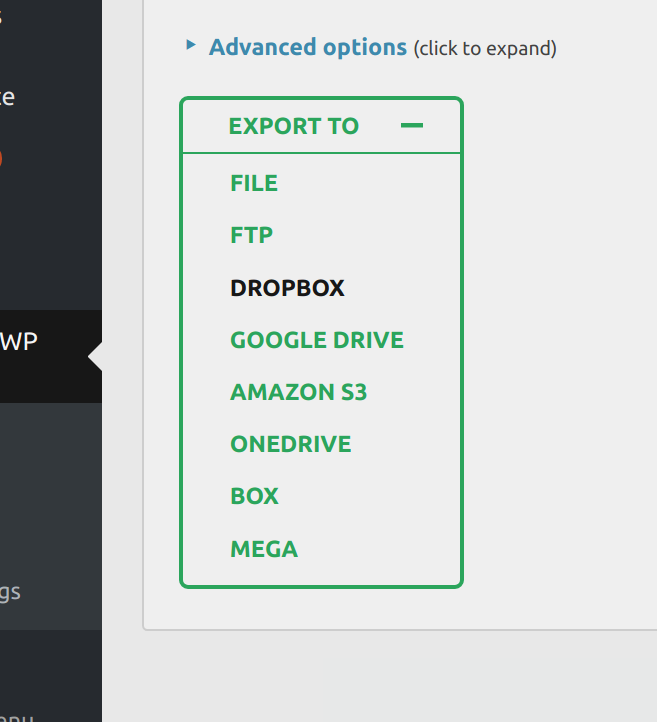
Task: Click the topmost sidebar item ending in 's'
Action: click(x=3, y=18)
